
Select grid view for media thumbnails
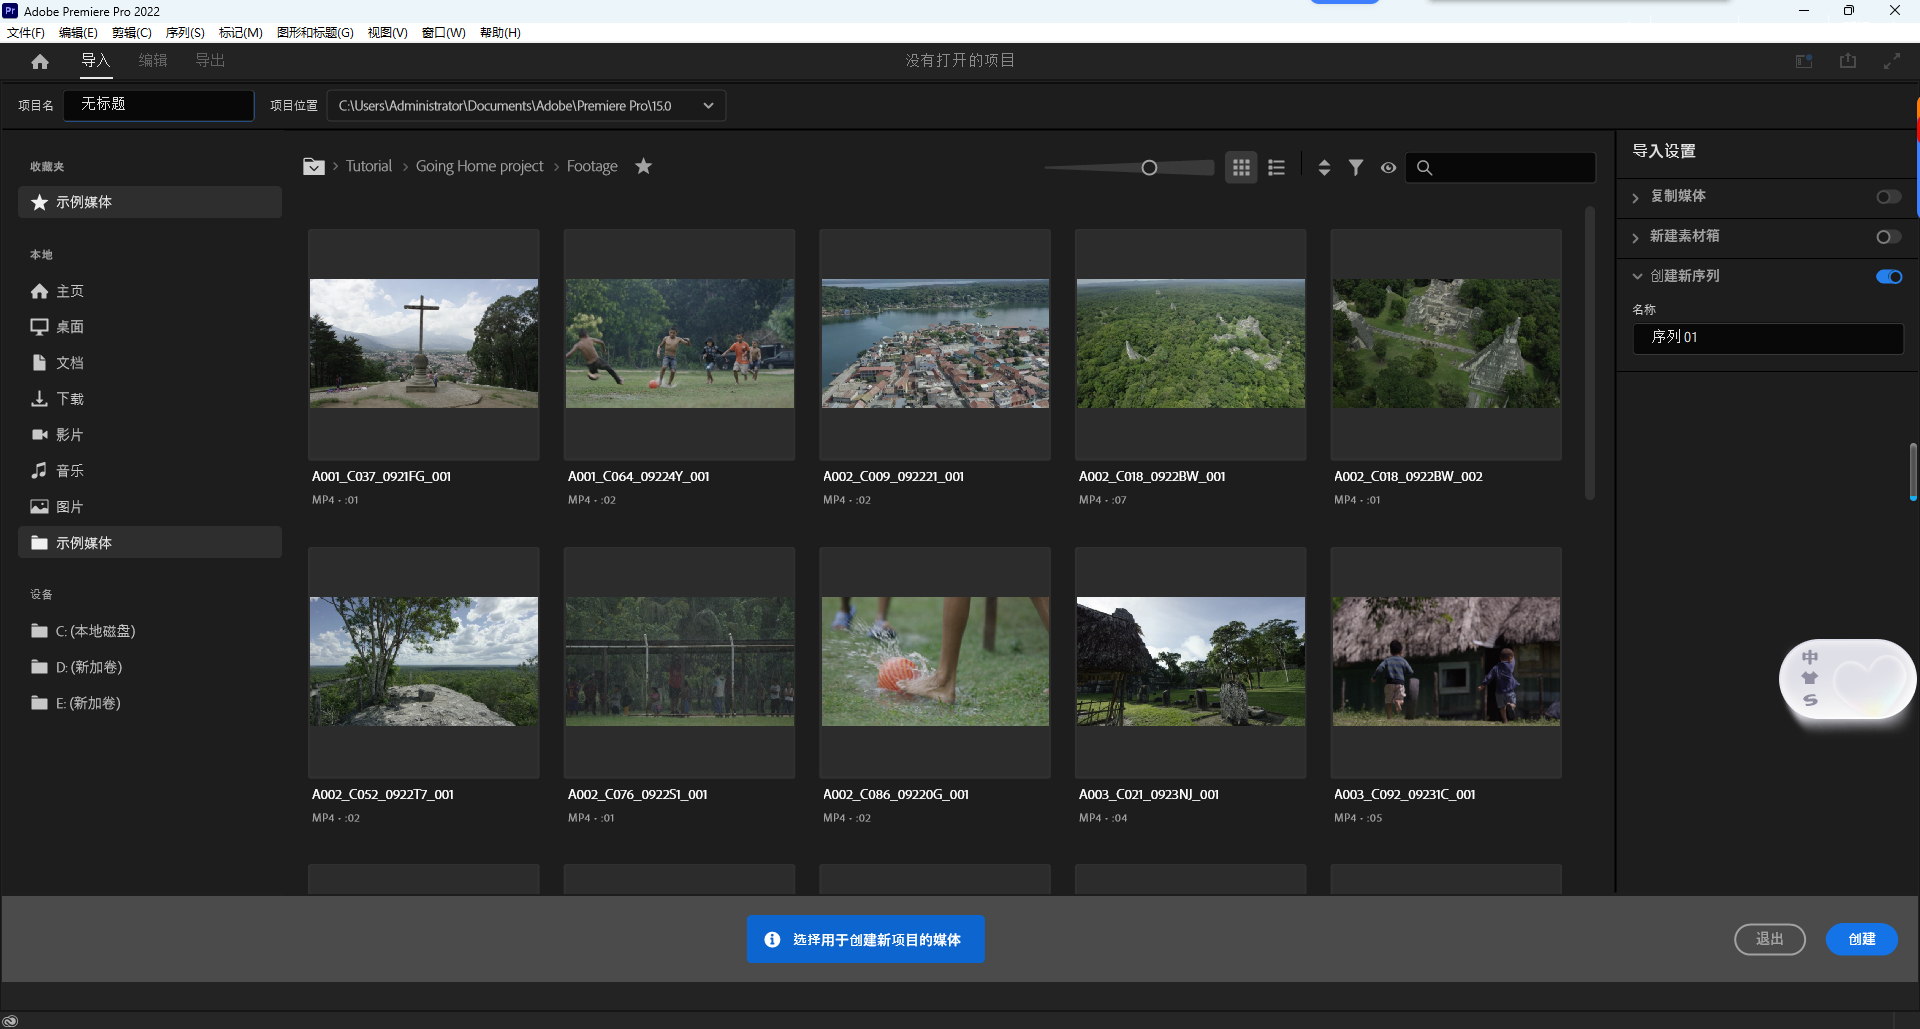click(1241, 167)
